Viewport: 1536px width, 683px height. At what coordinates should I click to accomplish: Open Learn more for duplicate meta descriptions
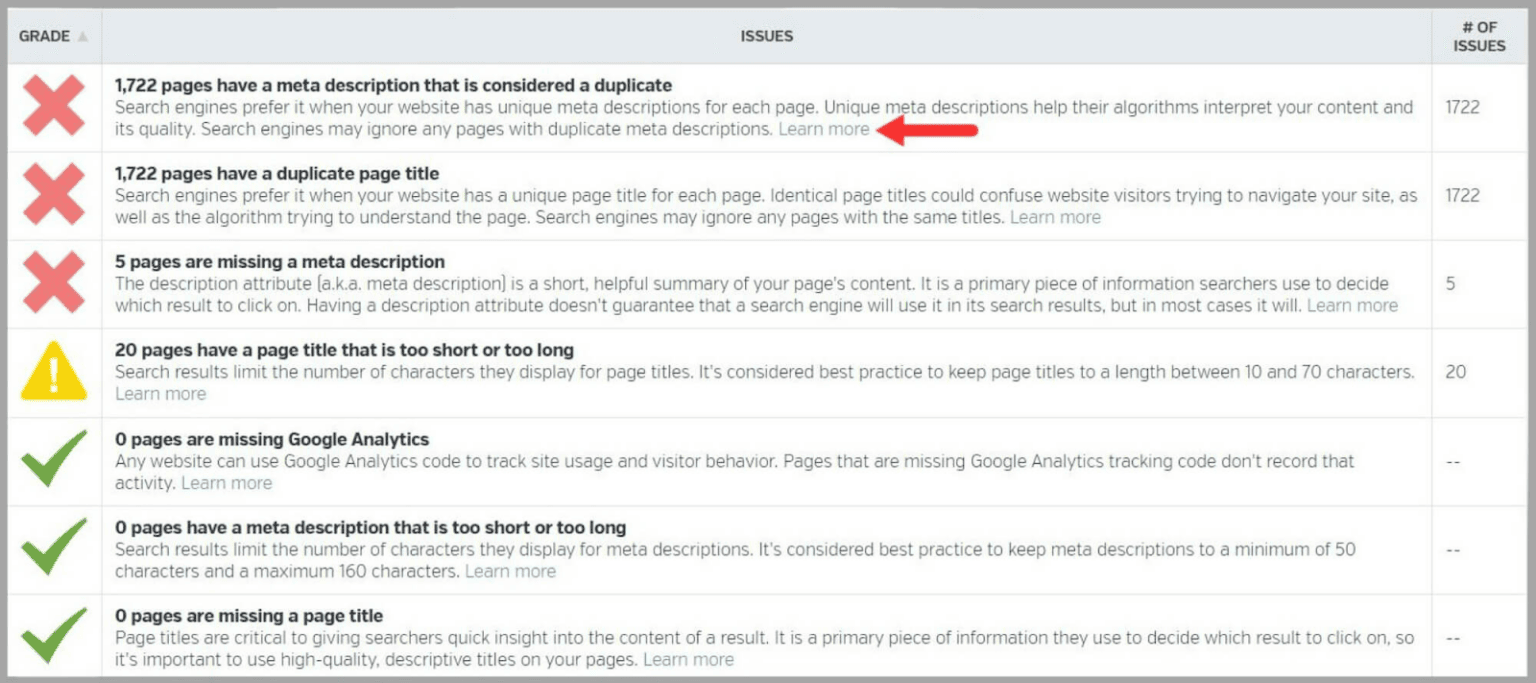pyautogui.click(x=824, y=130)
